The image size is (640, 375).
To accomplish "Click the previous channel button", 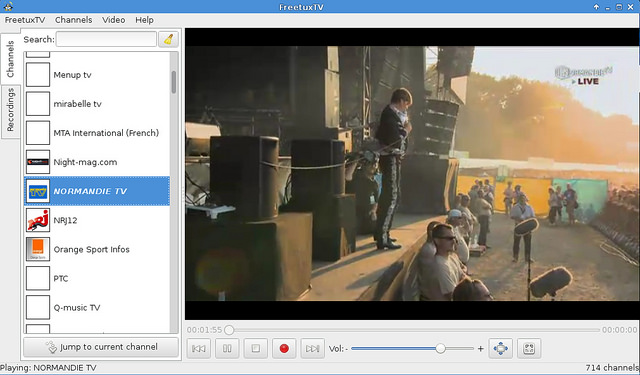I will tap(199, 348).
